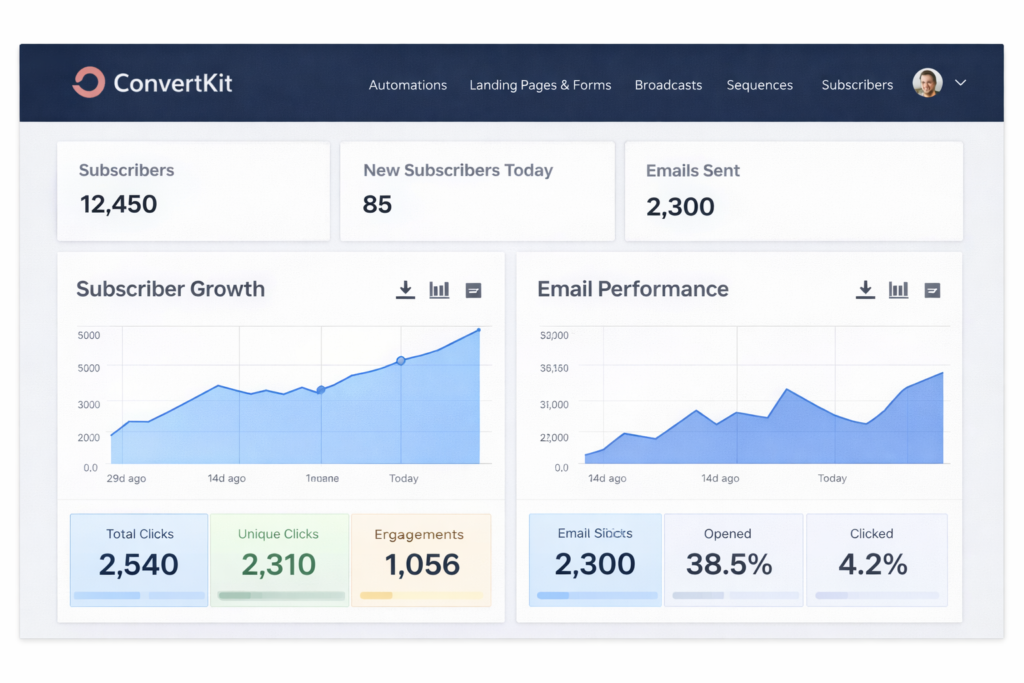Go to Broadcasts in the navigation
The image size is (1024, 683).
click(668, 85)
